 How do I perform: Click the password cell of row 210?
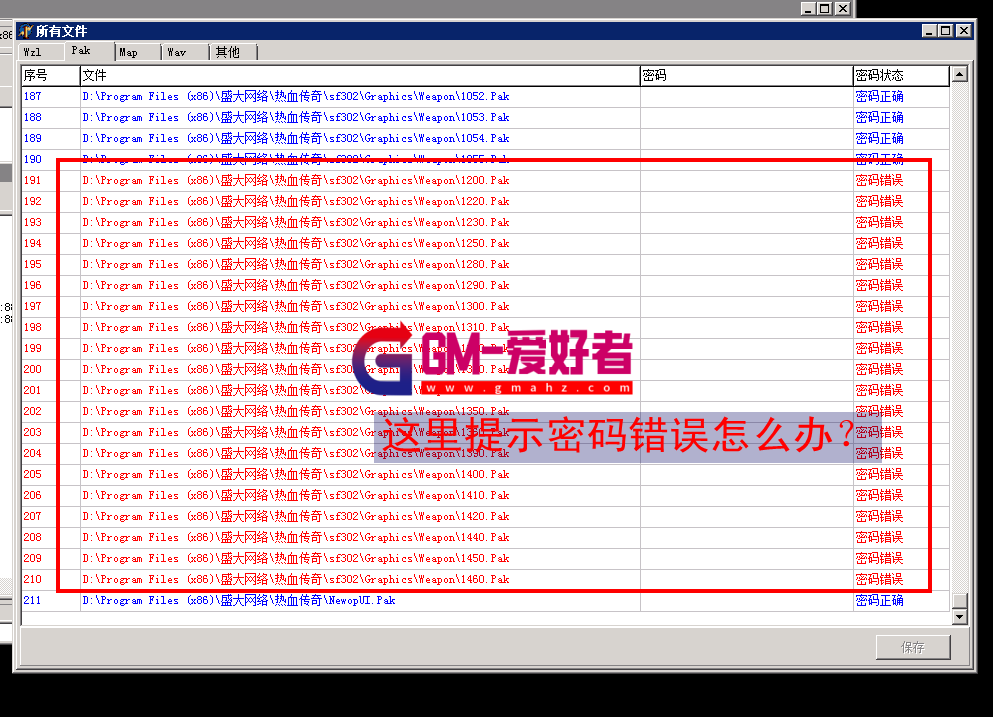point(747,579)
